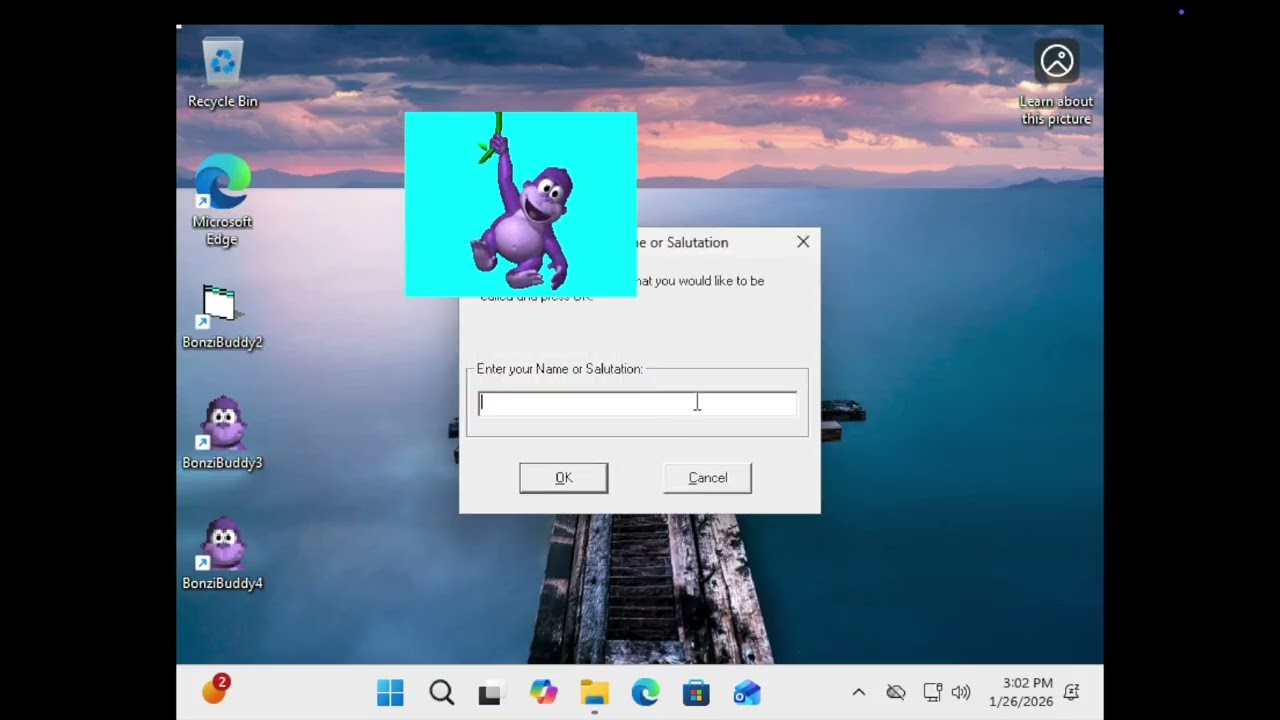Open Microsoft Store from the taskbar
The width and height of the screenshot is (1280, 720).
[x=696, y=692]
